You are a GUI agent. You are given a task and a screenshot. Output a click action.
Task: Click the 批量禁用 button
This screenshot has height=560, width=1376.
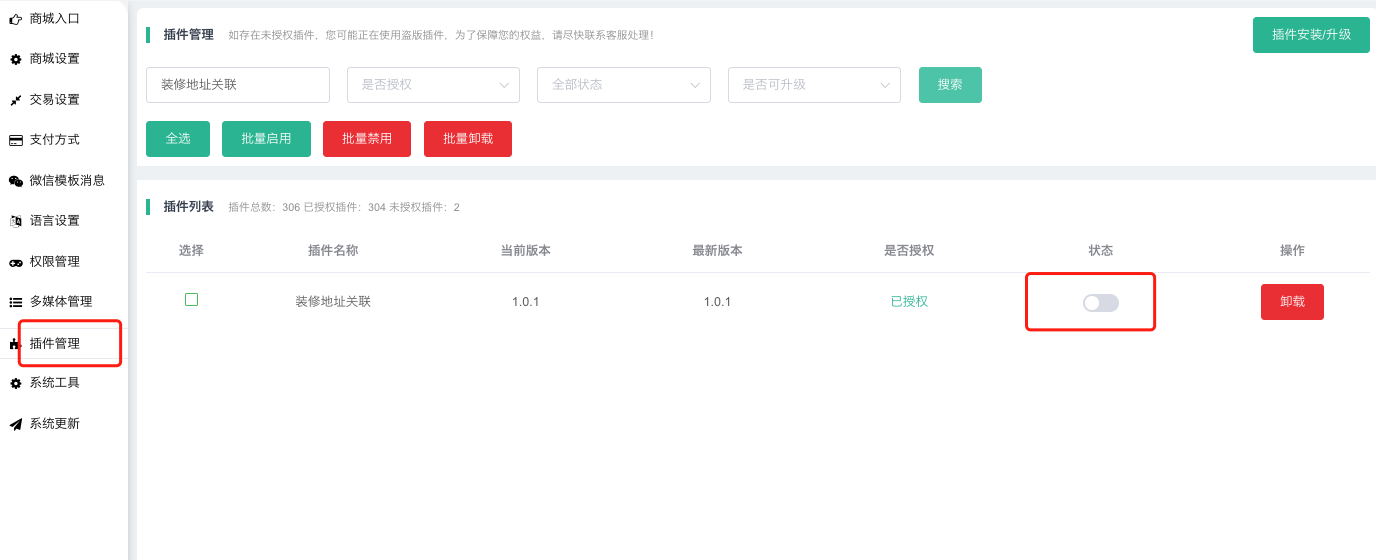pos(367,139)
